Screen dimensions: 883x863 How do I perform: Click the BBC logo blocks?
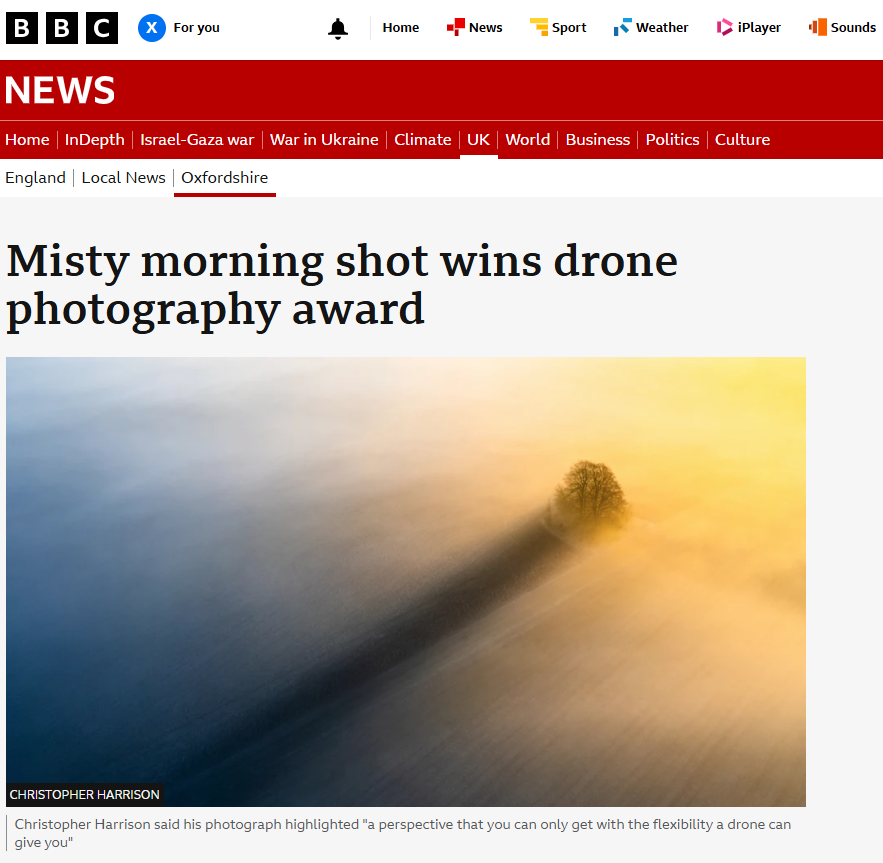pyautogui.click(x=62, y=28)
